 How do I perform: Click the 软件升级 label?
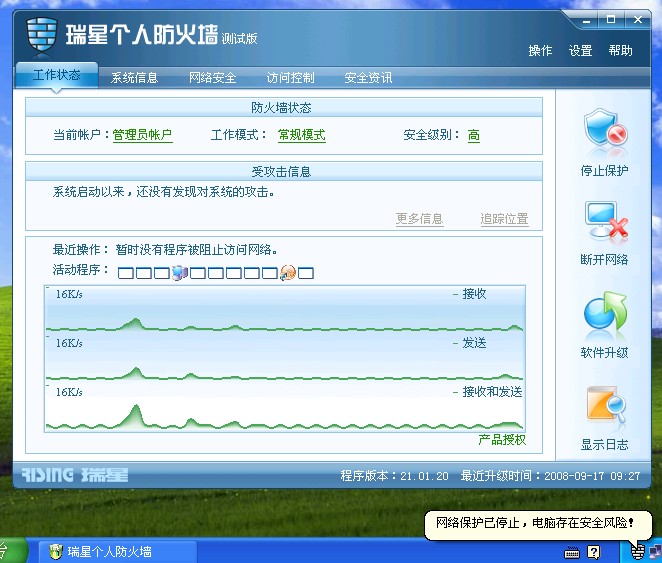click(x=605, y=352)
